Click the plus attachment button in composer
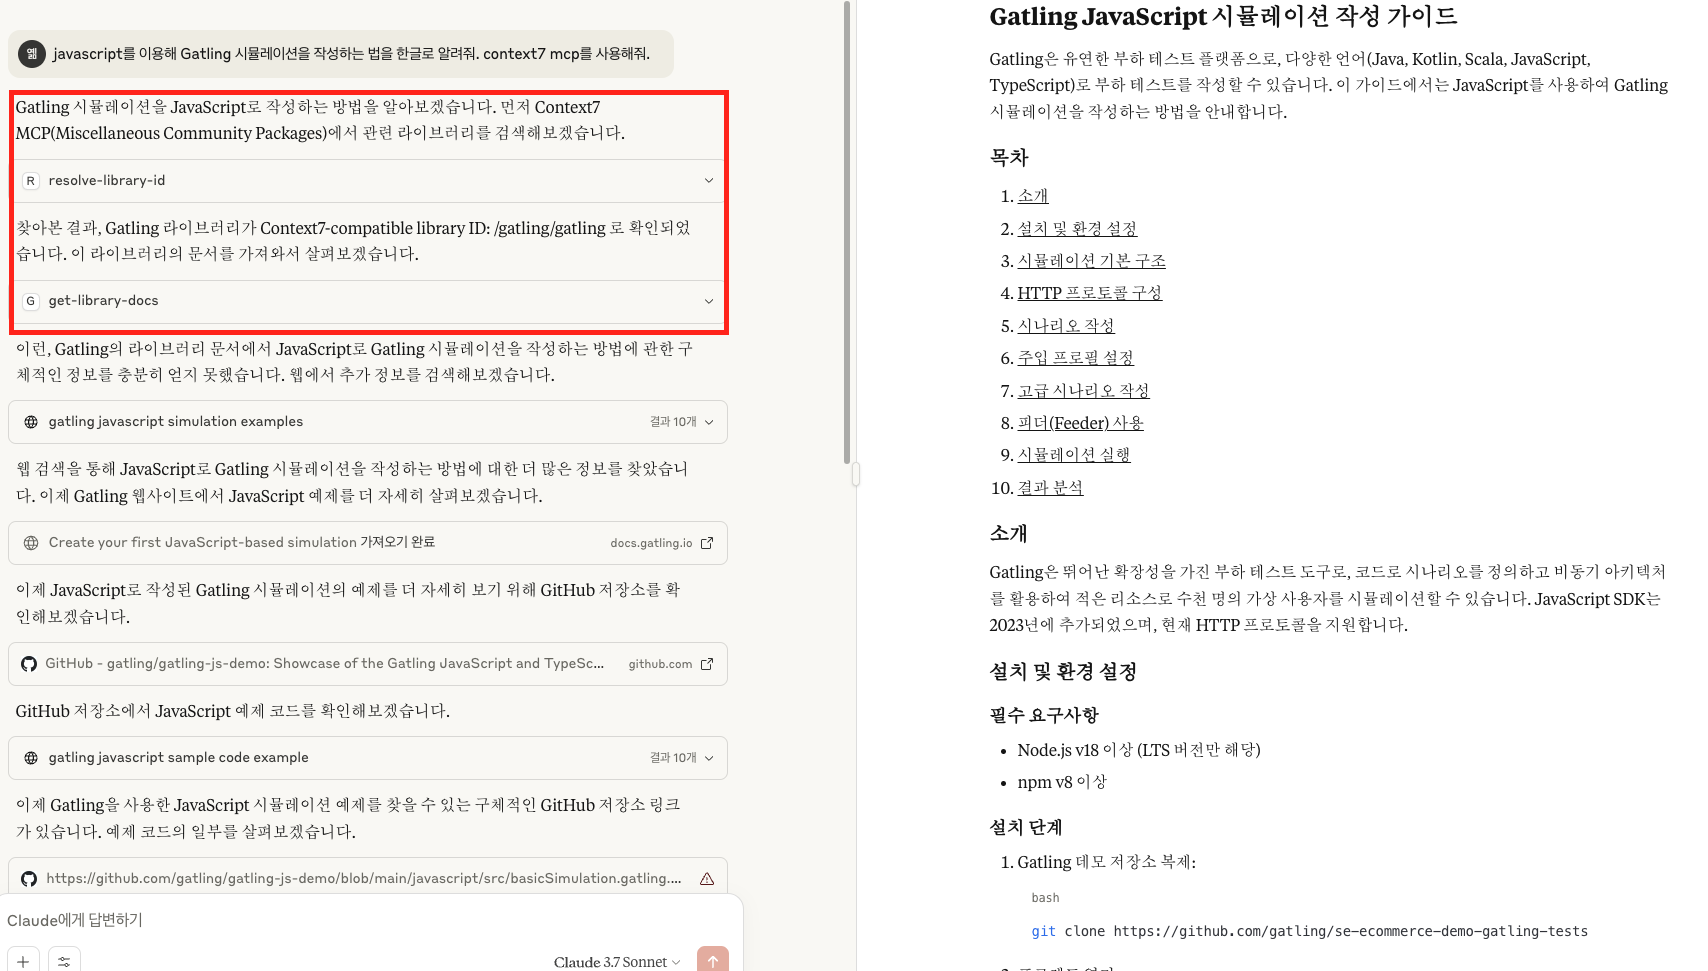The height and width of the screenshot is (971, 1708). [x=23, y=961]
